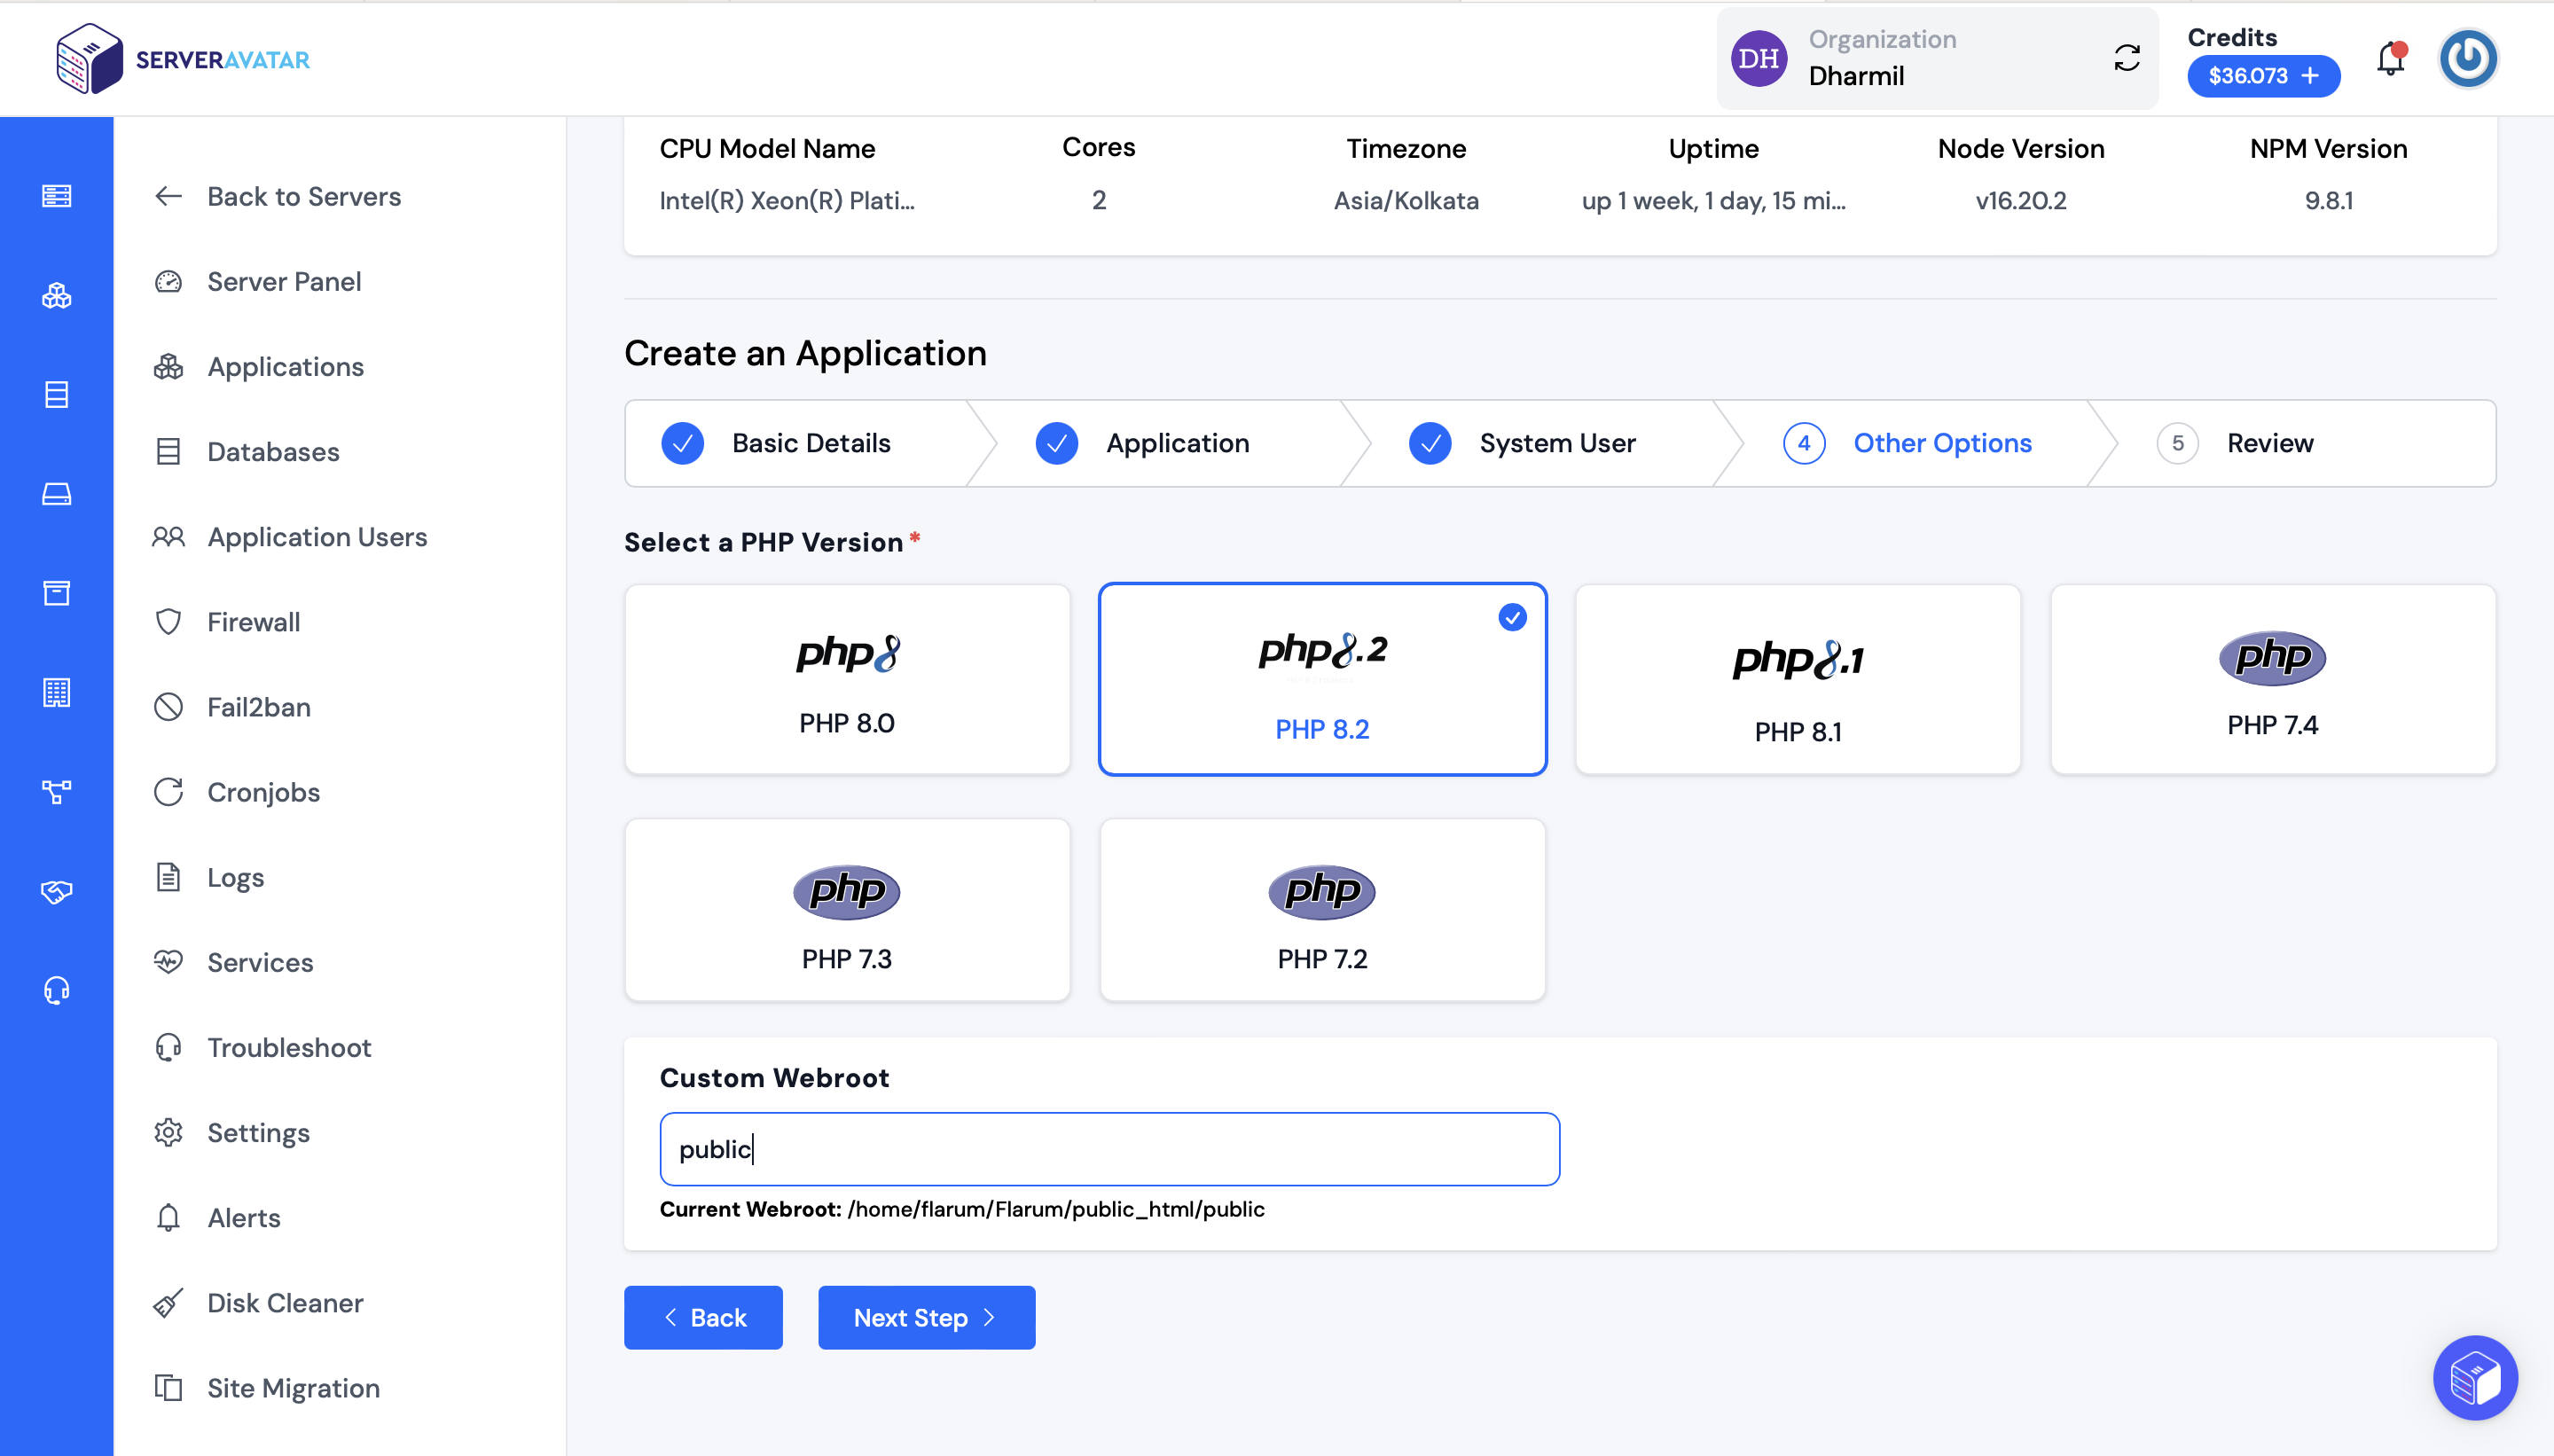Open databases stack icon in blue rail
This screenshot has height=1456, width=2554.
[57, 395]
